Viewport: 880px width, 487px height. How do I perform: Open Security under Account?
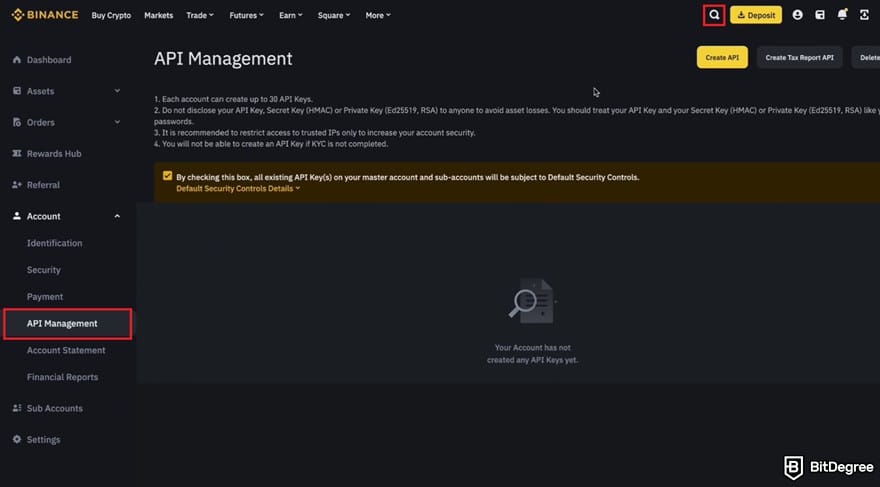43,270
